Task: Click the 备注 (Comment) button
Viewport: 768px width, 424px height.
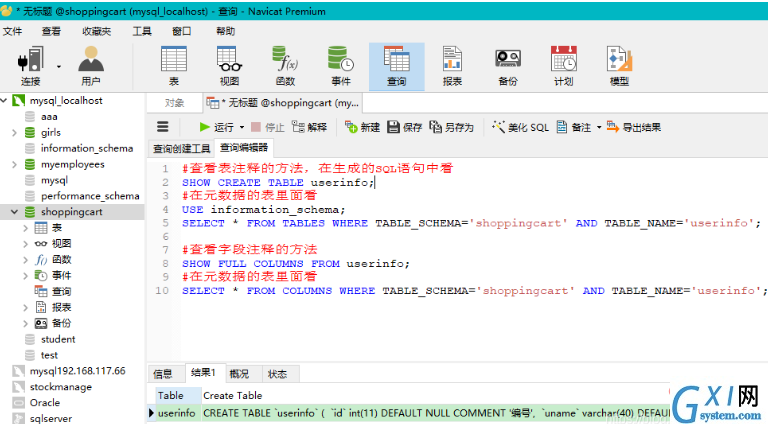Action: [574, 127]
